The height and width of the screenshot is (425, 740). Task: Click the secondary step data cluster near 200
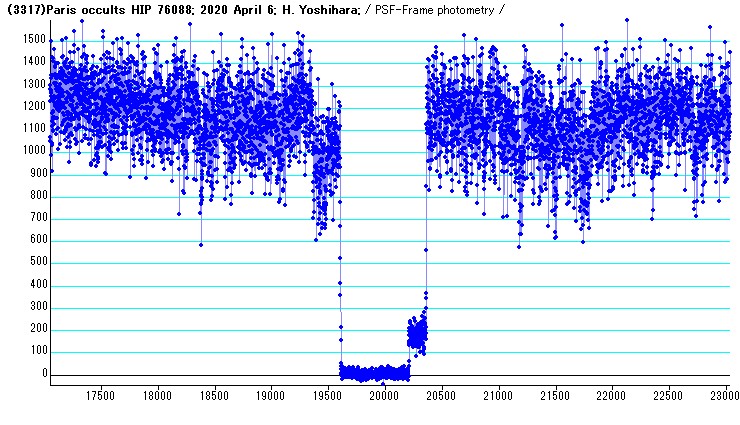[x=417, y=333]
